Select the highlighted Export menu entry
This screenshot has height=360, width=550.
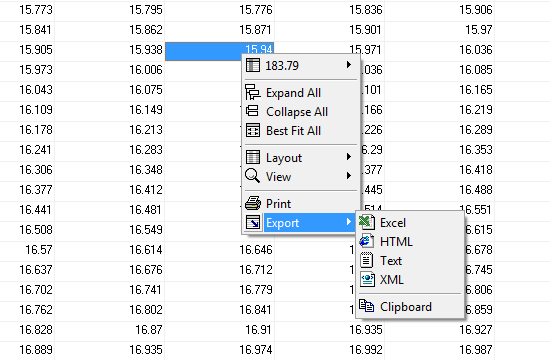(x=301, y=222)
